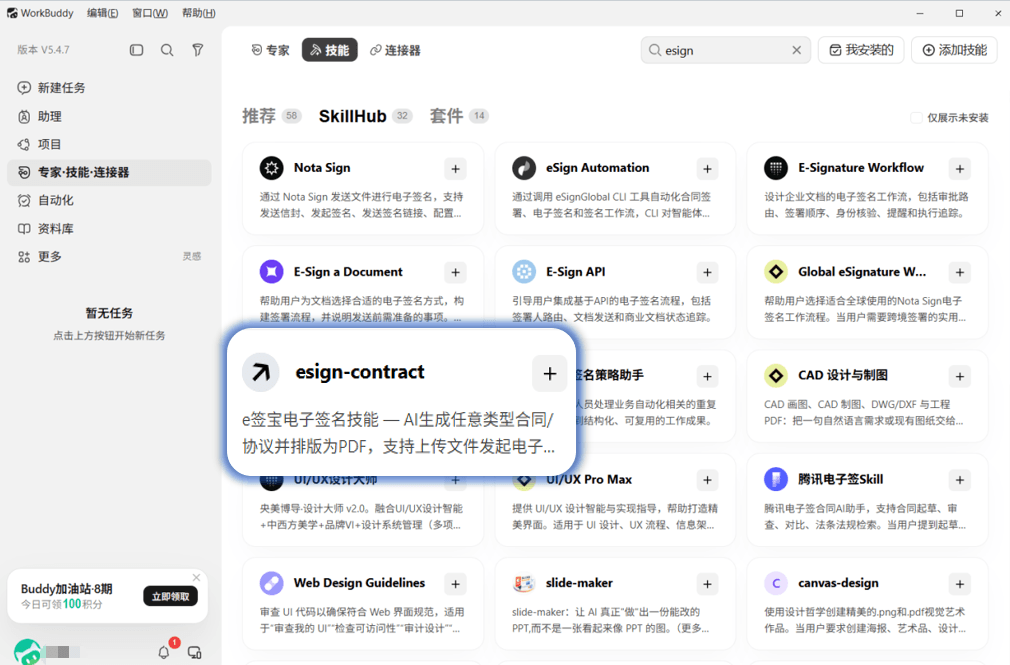Open the 窗口(W) menu

coord(150,13)
